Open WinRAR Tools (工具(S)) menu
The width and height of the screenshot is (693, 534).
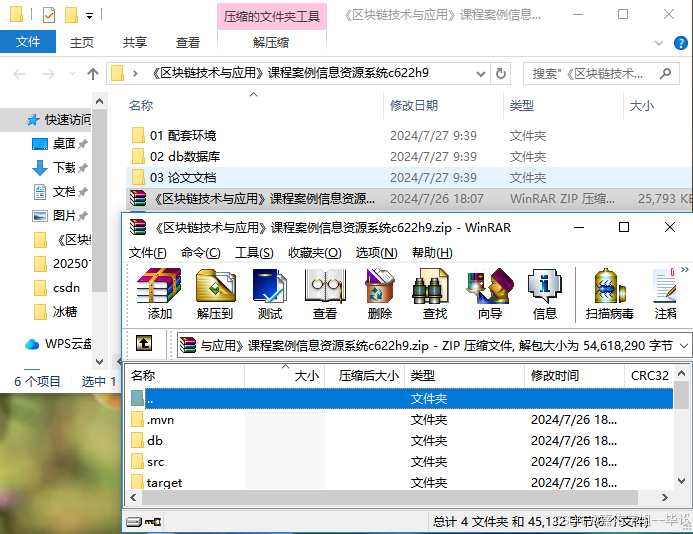click(x=254, y=253)
